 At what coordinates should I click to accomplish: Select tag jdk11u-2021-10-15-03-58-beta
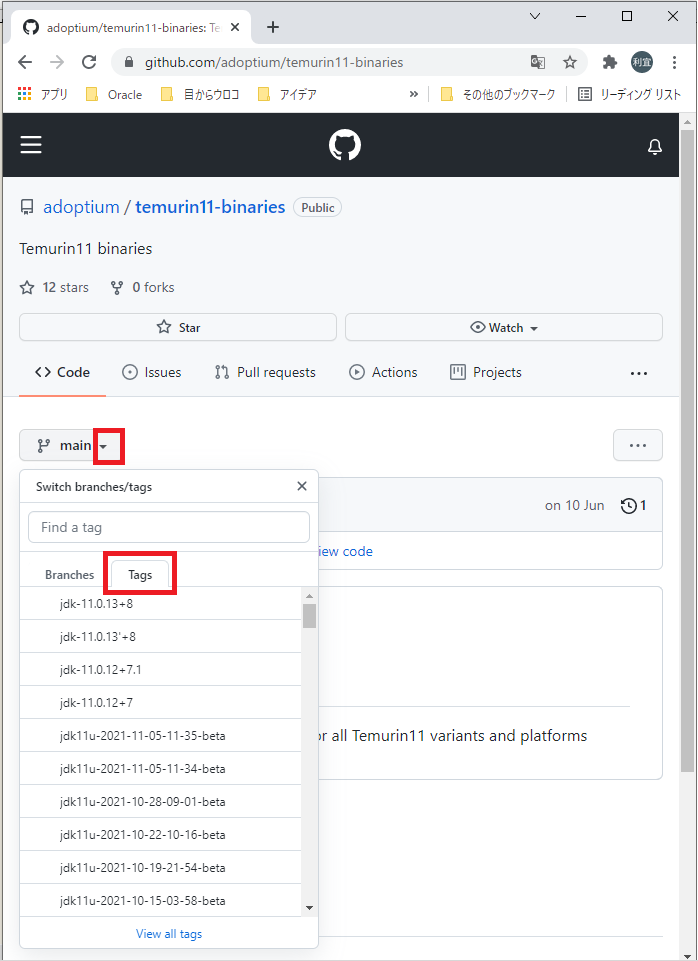coord(161,902)
